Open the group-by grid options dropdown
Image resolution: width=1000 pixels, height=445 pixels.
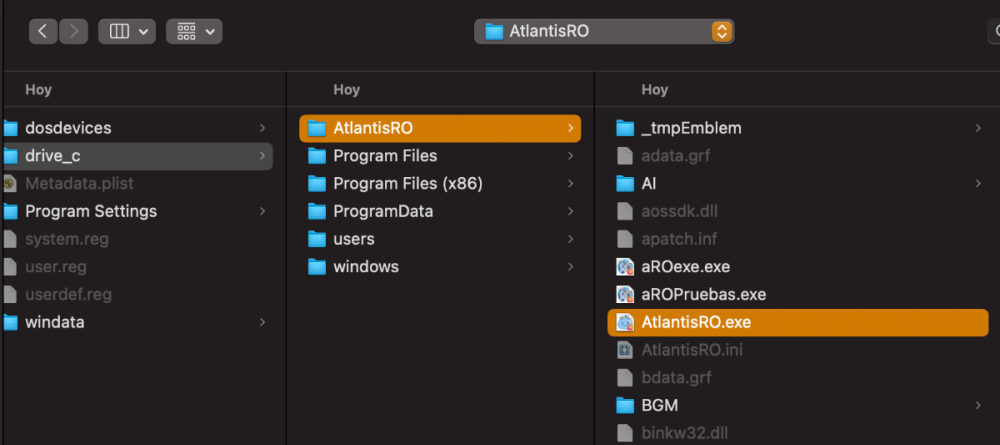194,31
